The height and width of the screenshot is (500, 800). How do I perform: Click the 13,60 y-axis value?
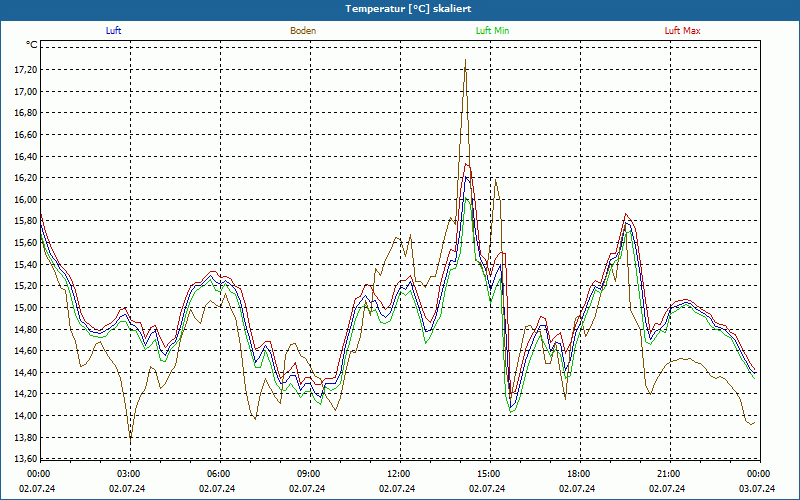tap(26, 459)
